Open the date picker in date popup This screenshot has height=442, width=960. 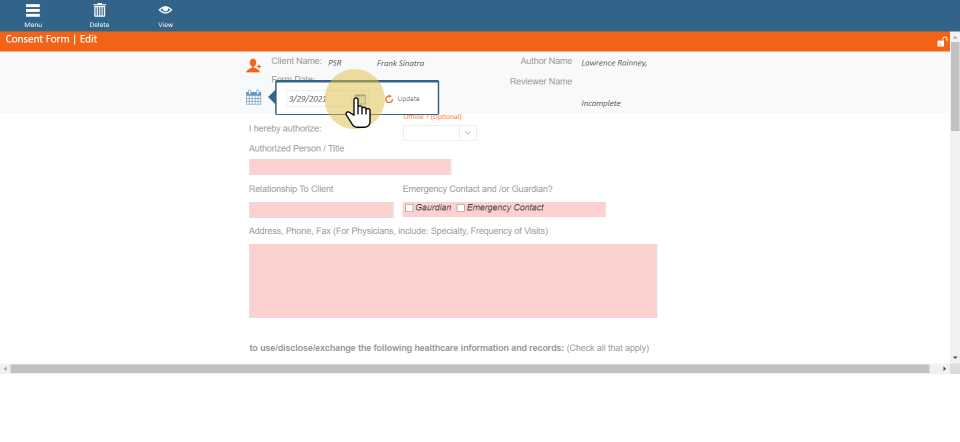pyautogui.click(x=360, y=99)
